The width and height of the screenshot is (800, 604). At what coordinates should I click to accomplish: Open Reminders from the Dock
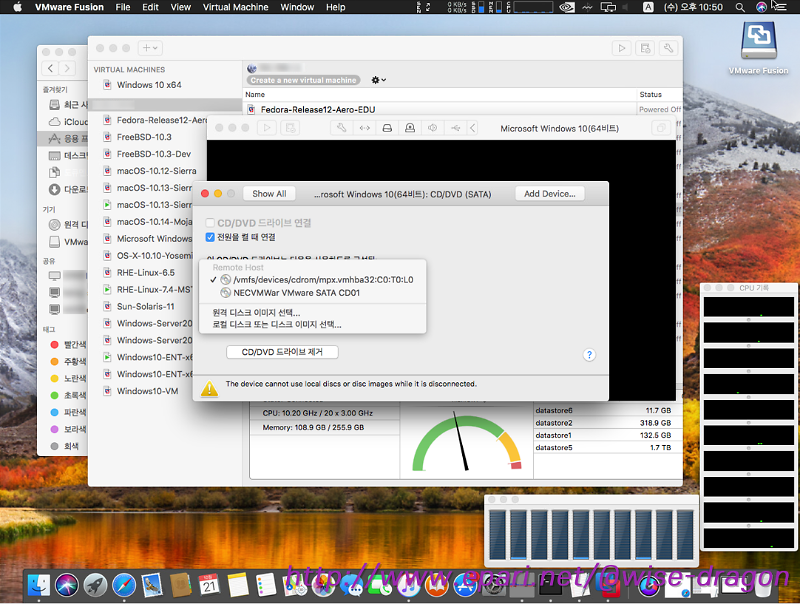pos(266,585)
